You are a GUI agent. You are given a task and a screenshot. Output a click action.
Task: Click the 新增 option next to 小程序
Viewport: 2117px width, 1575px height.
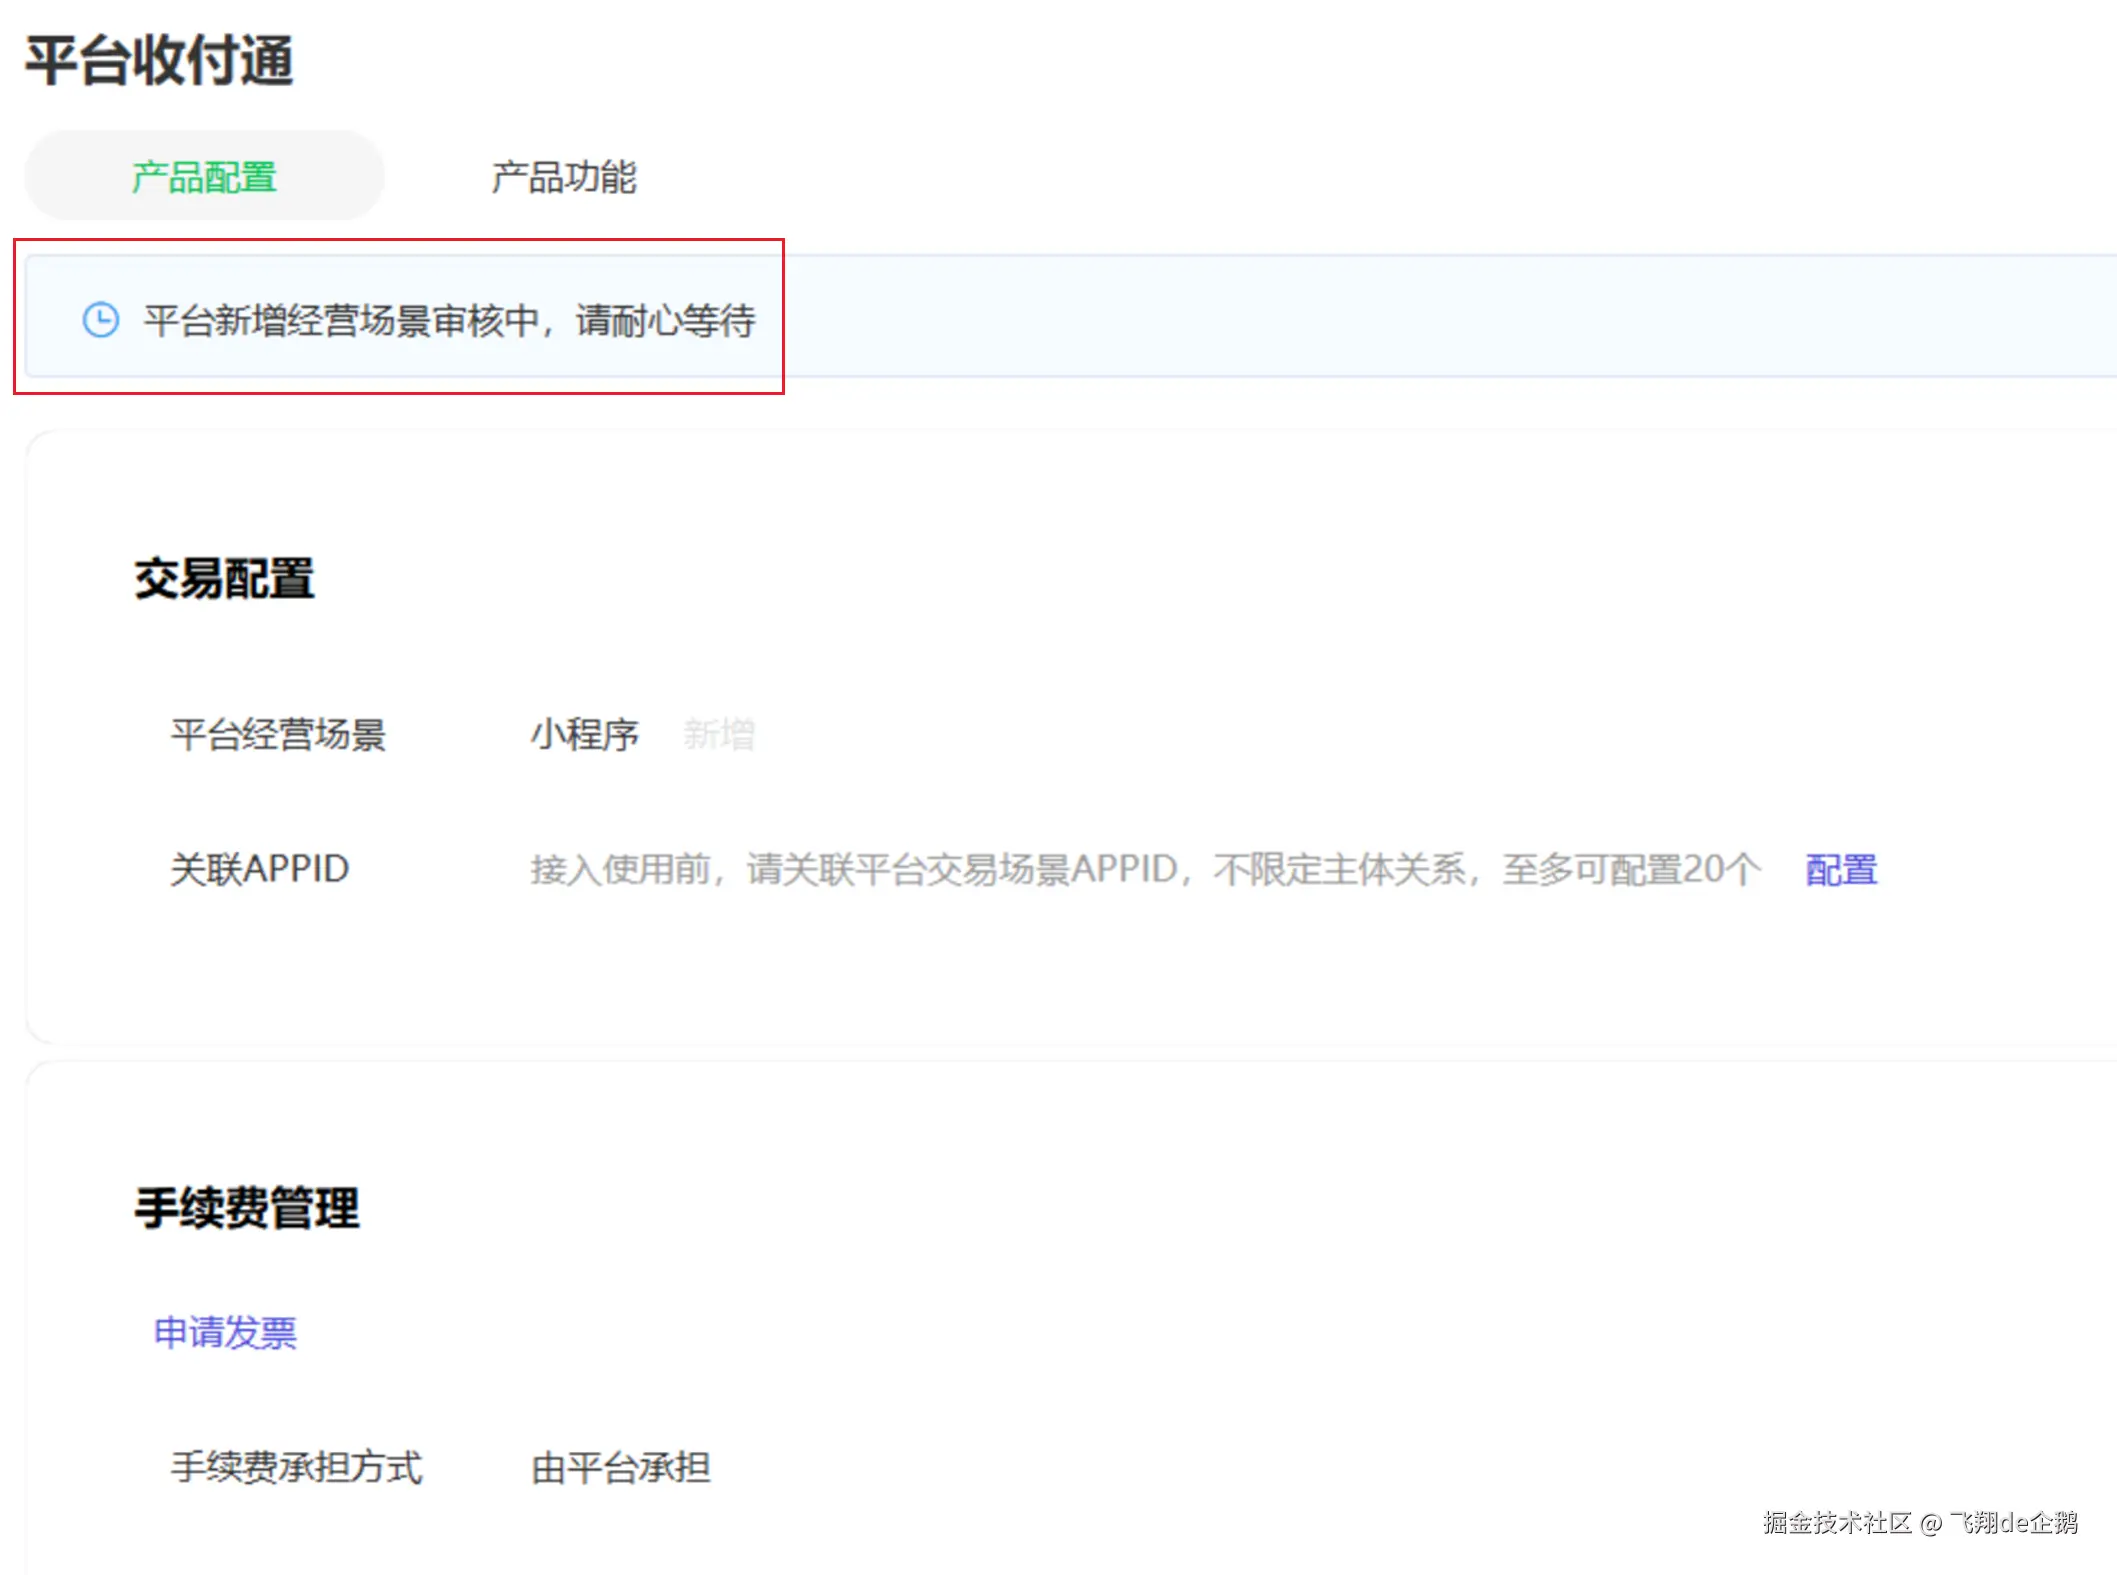pos(718,734)
